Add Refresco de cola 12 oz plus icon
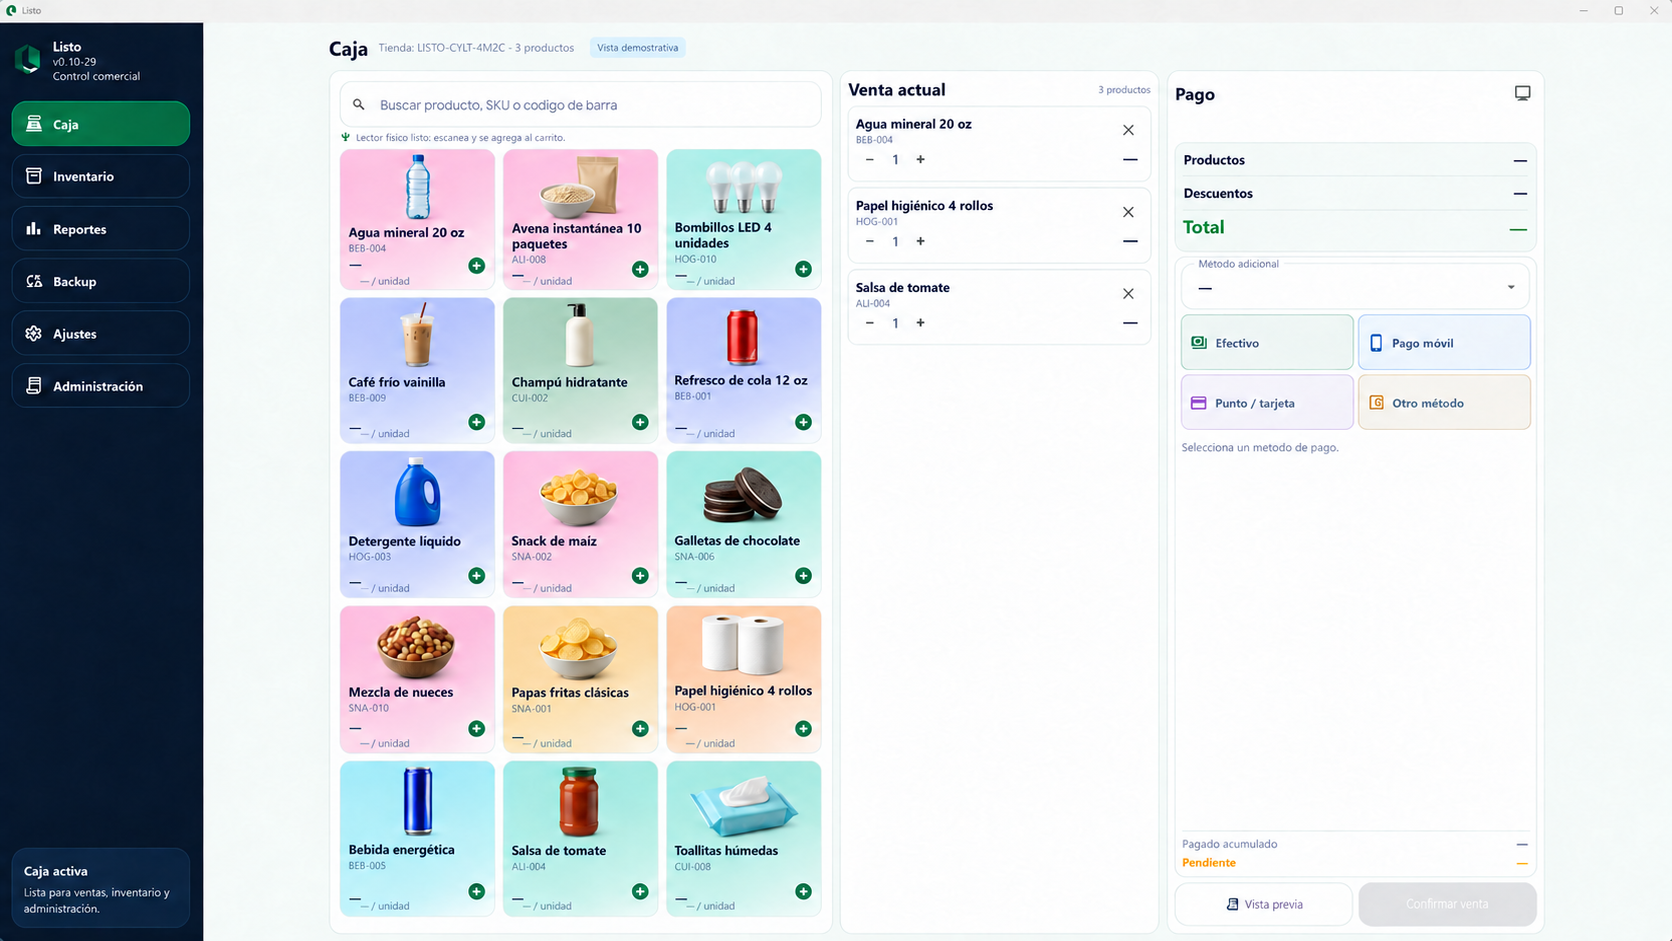1672x941 pixels. click(803, 422)
